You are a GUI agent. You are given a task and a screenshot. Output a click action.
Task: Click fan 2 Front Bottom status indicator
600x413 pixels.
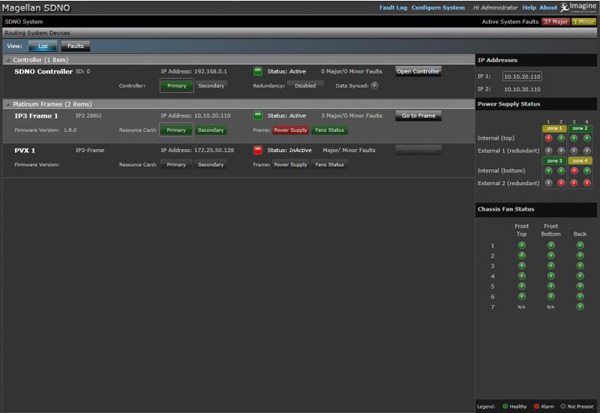pos(551,256)
